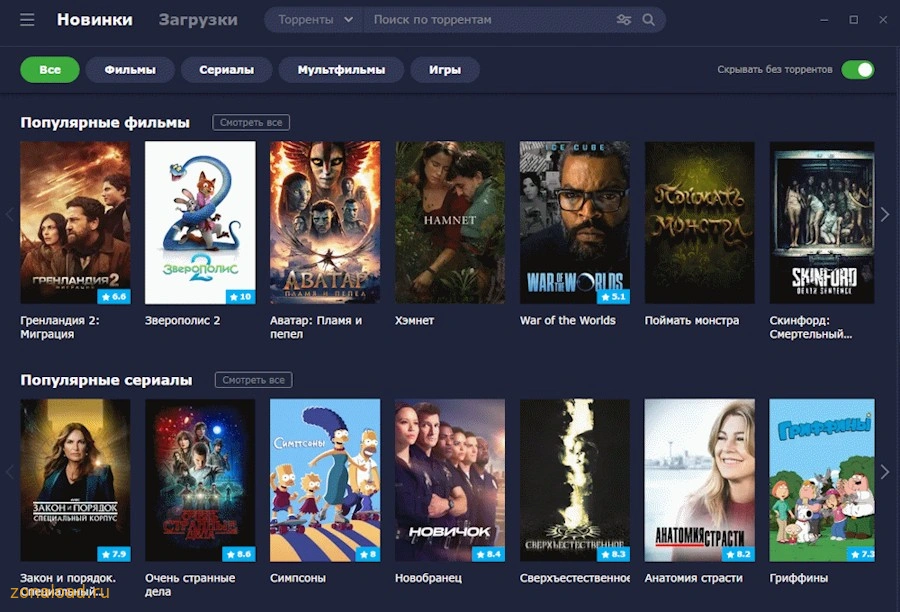The width and height of the screenshot is (900, 612).
Task: Click 6.6 rating badge on Гренландия 2
Action: pos(114,296)
